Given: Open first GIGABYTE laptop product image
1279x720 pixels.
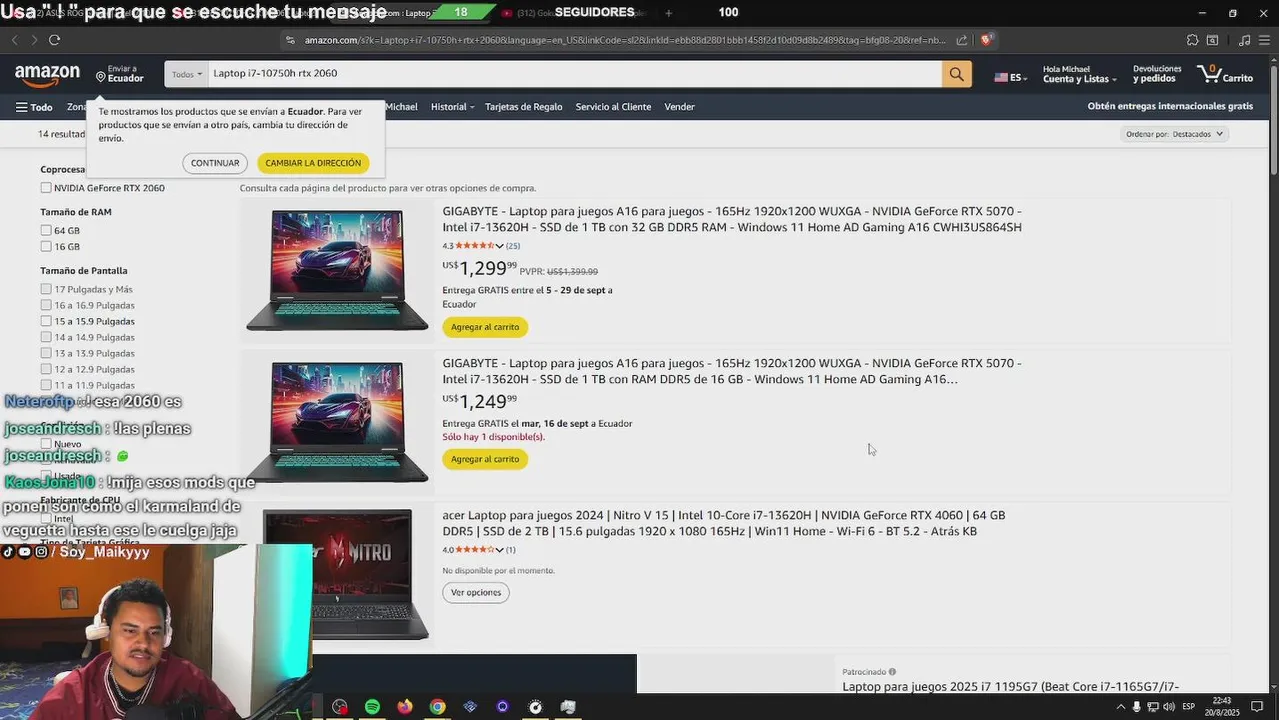Looking at the screenshot, I should point(337,270).
